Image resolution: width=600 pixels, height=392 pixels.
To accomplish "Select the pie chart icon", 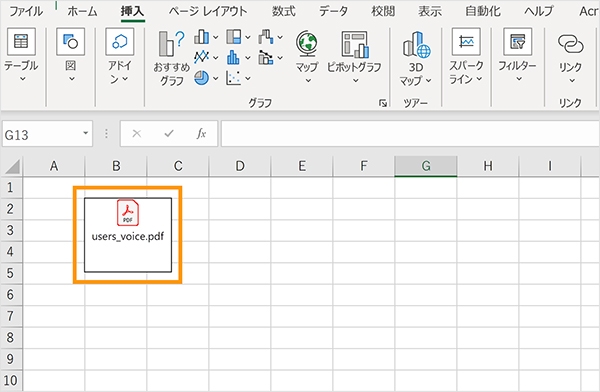I will [x=201, y=78].
